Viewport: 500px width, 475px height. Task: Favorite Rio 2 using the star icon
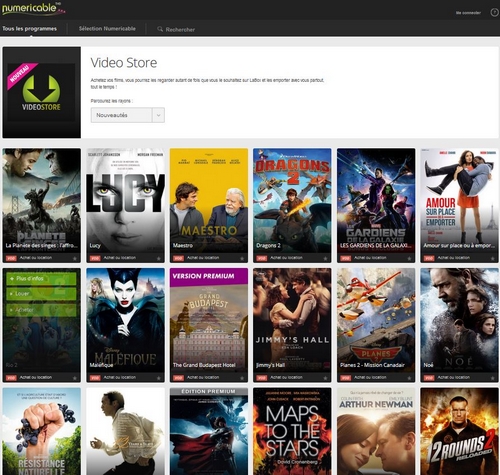[75, 378]
